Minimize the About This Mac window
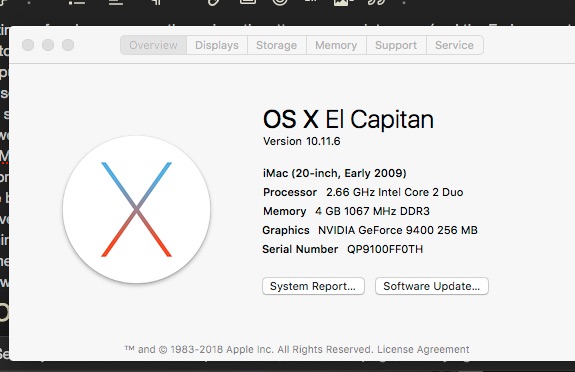Viewport: 575px width, 372px height. pos(48,45)
